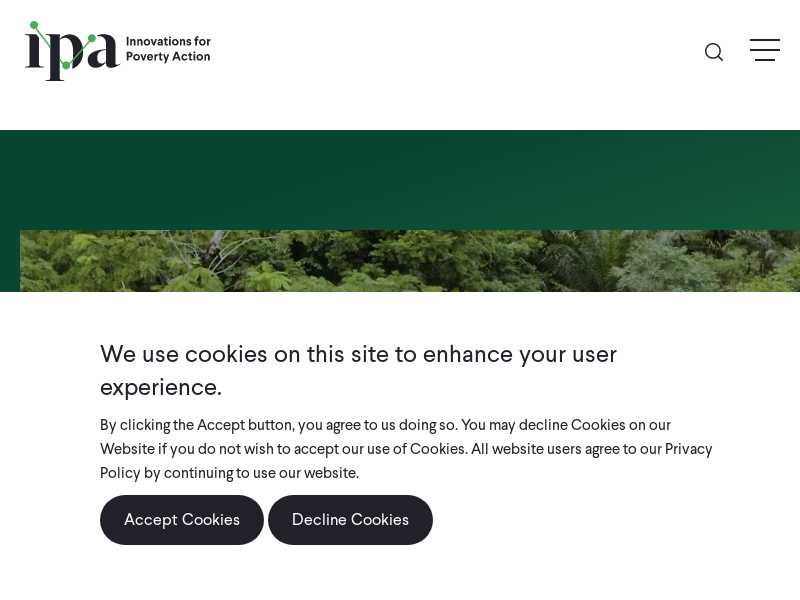The width and height of the screenshot is (800, 600).
Task: Click the word "experience." in the cookie heading
Action: [161, 387]
